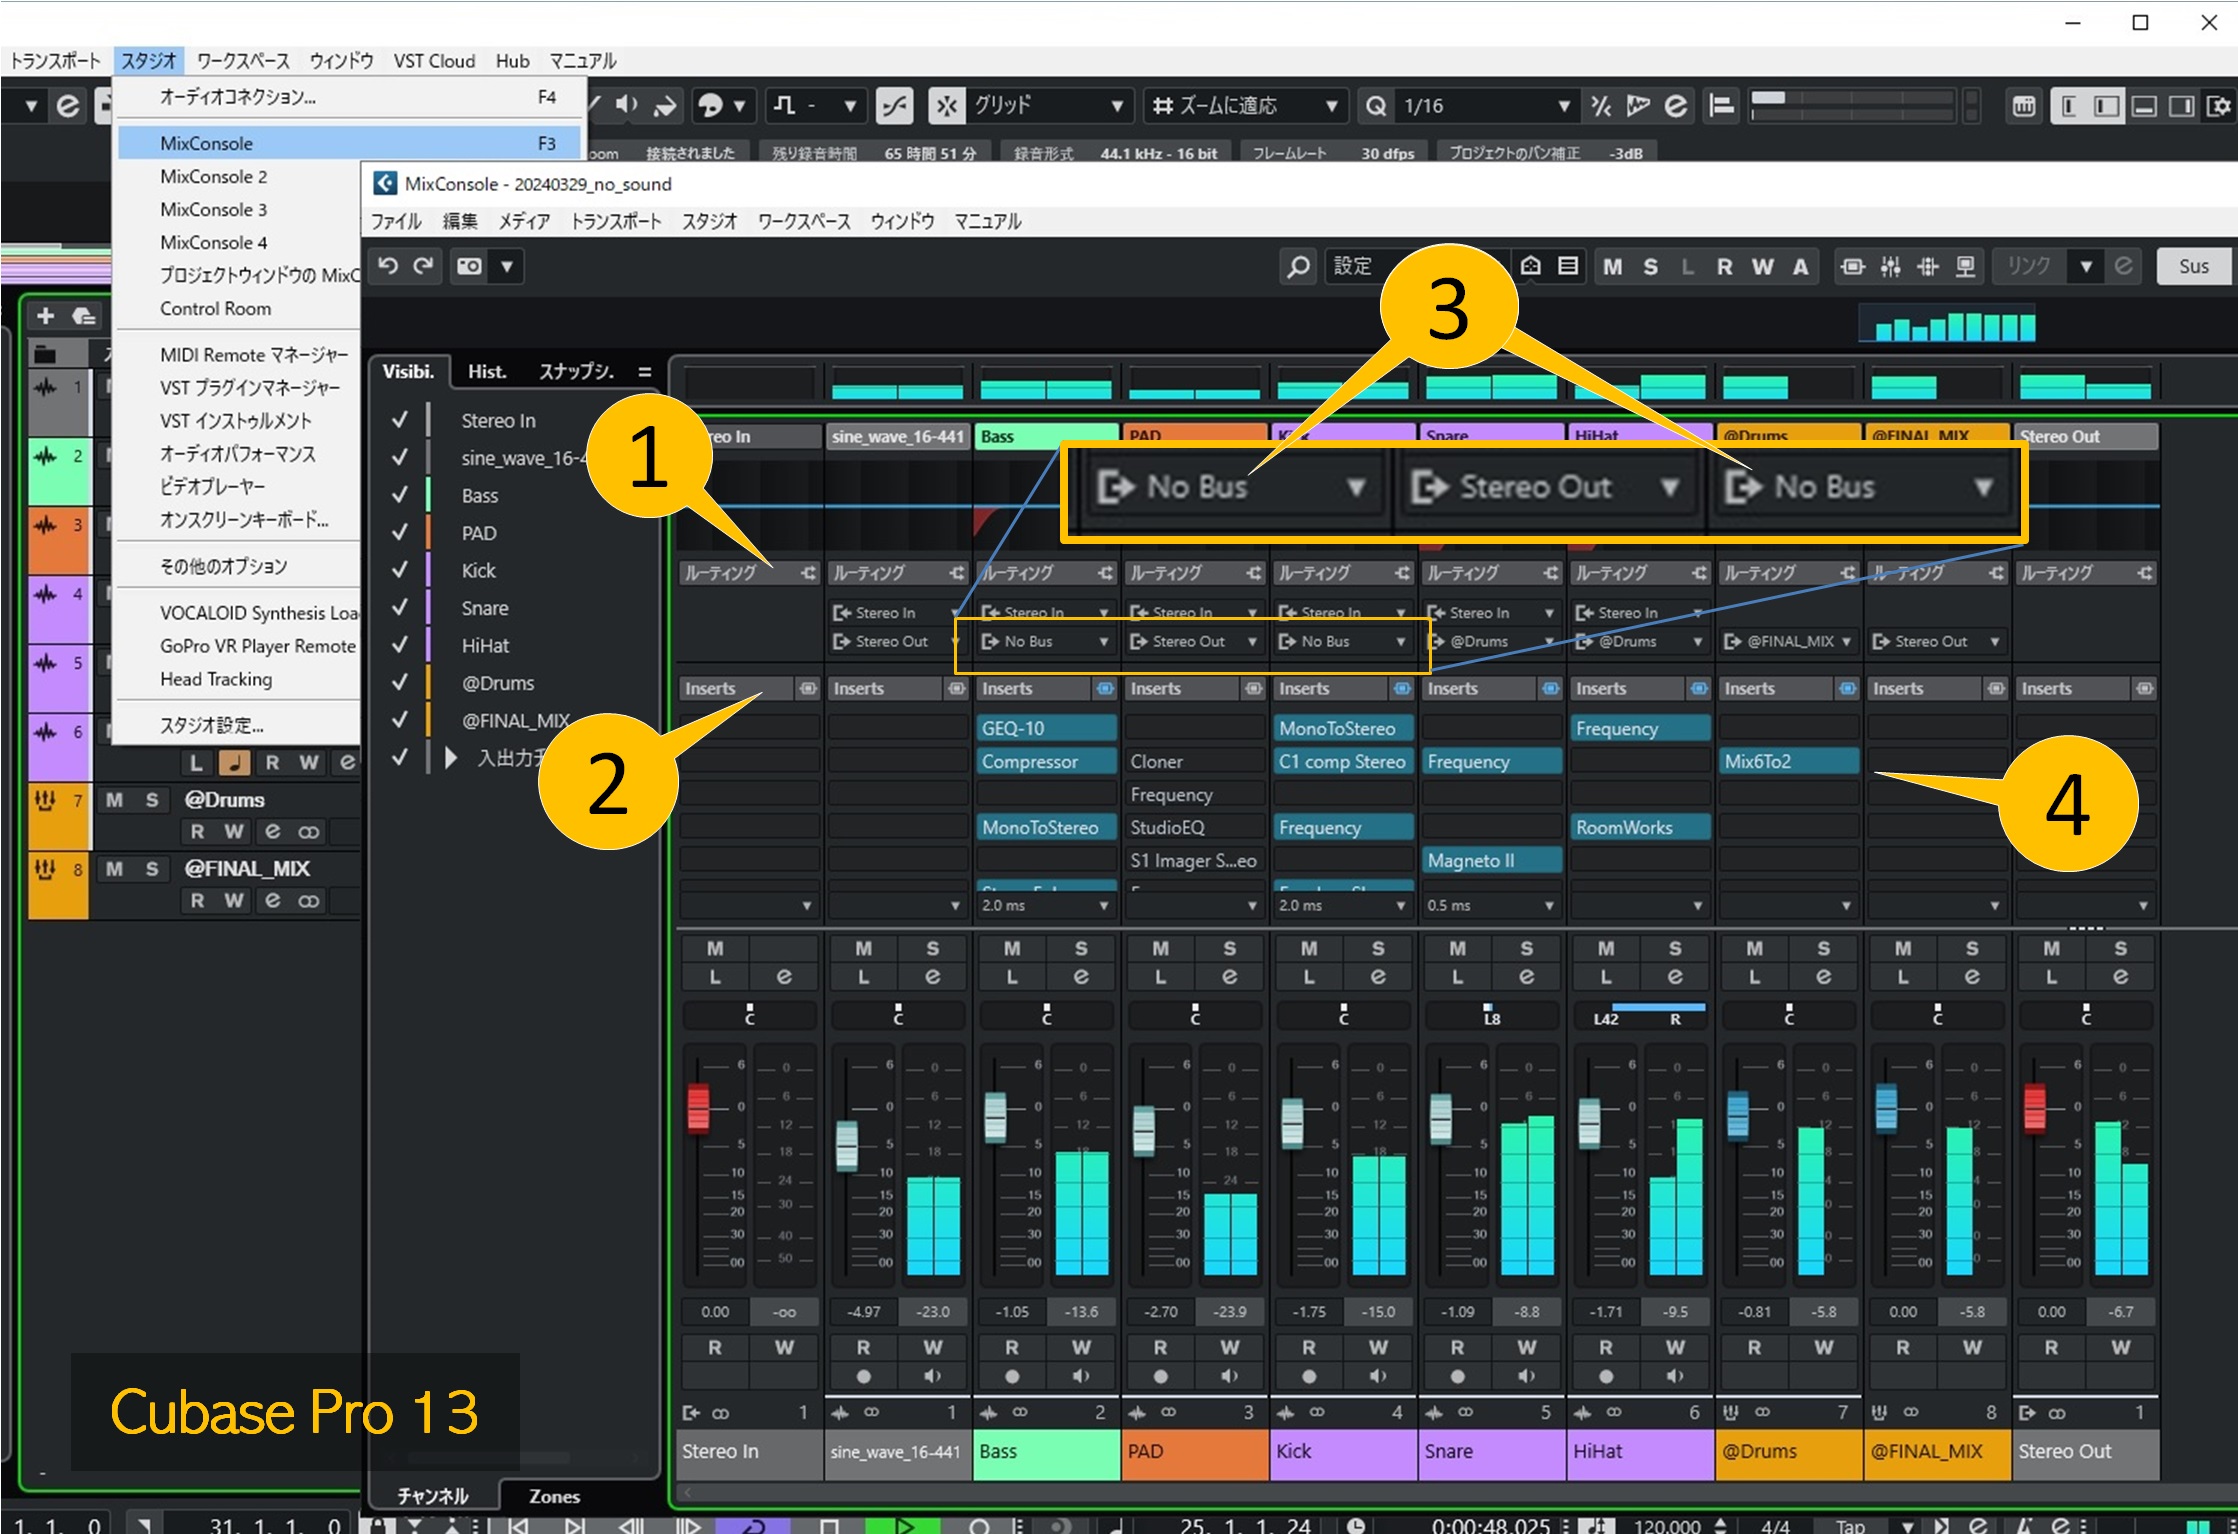Click the Stereo In channel volume fader
This screenshot has height=1534, width=2238.
(698, 1108)
